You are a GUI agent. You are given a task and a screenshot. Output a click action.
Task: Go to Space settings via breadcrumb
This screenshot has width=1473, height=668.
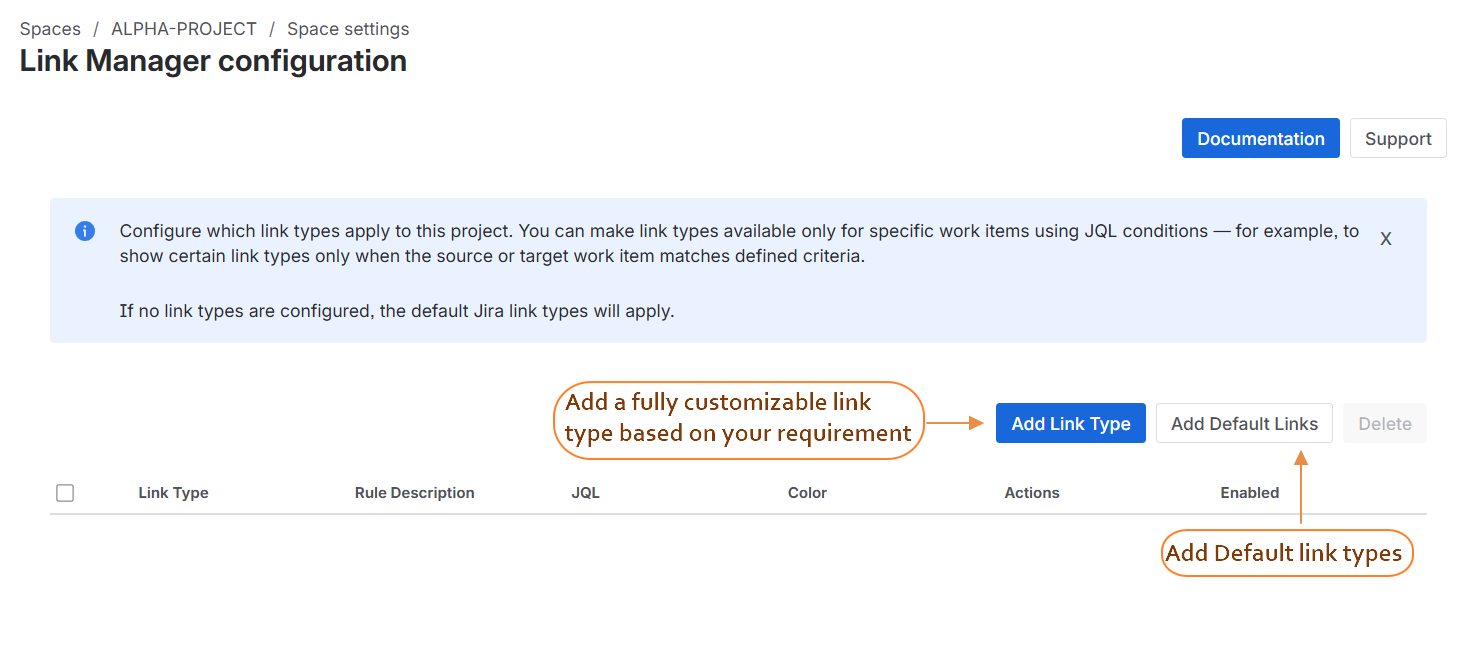347,28
